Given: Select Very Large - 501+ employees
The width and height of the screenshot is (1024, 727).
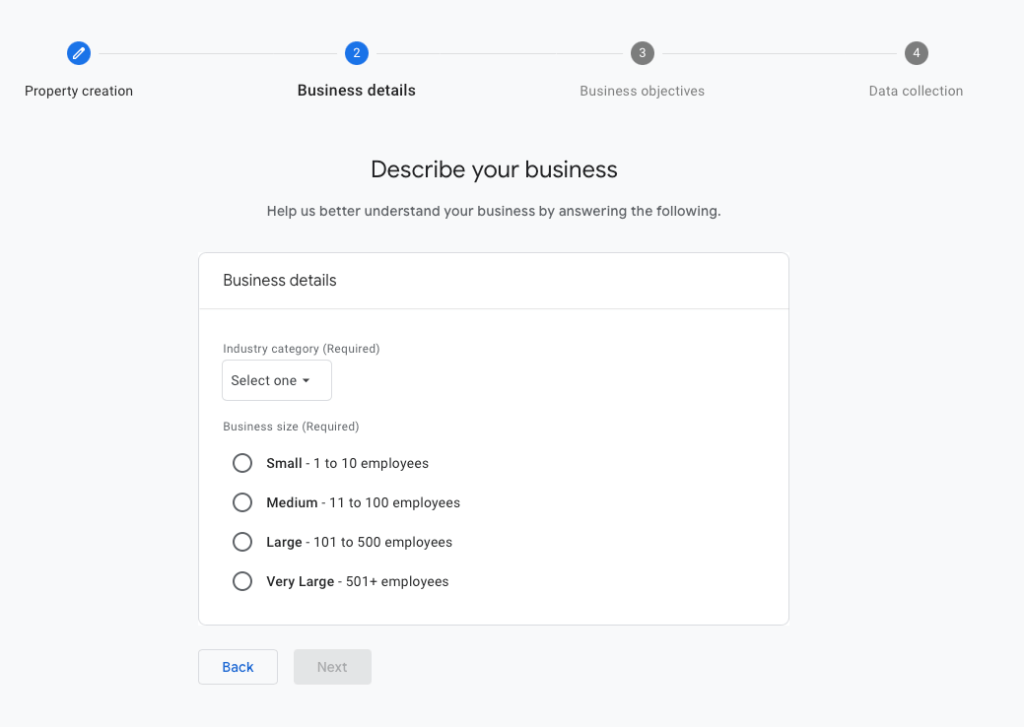Looking at the screenshot, I should click(242, 580).
